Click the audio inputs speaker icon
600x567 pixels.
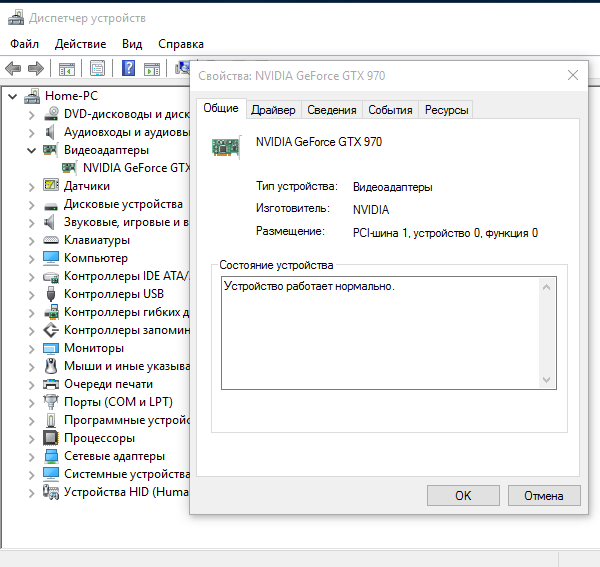[50, 132]
